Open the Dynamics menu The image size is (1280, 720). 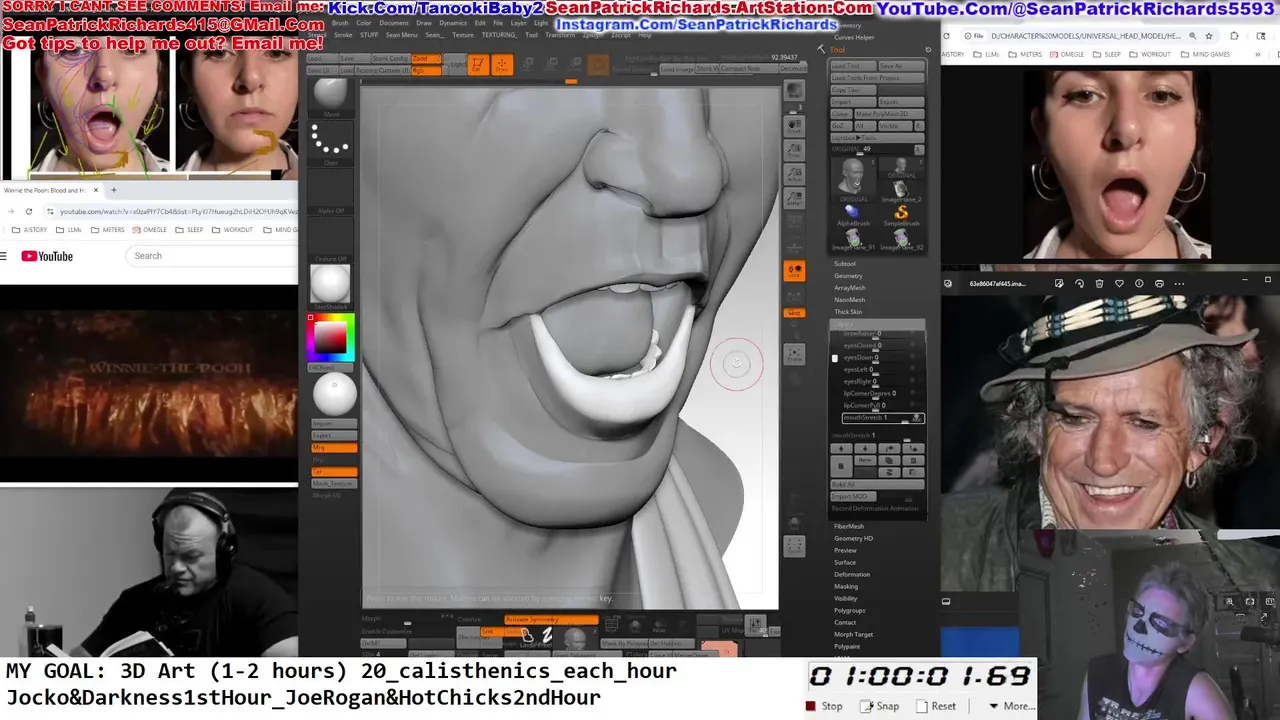453,23
